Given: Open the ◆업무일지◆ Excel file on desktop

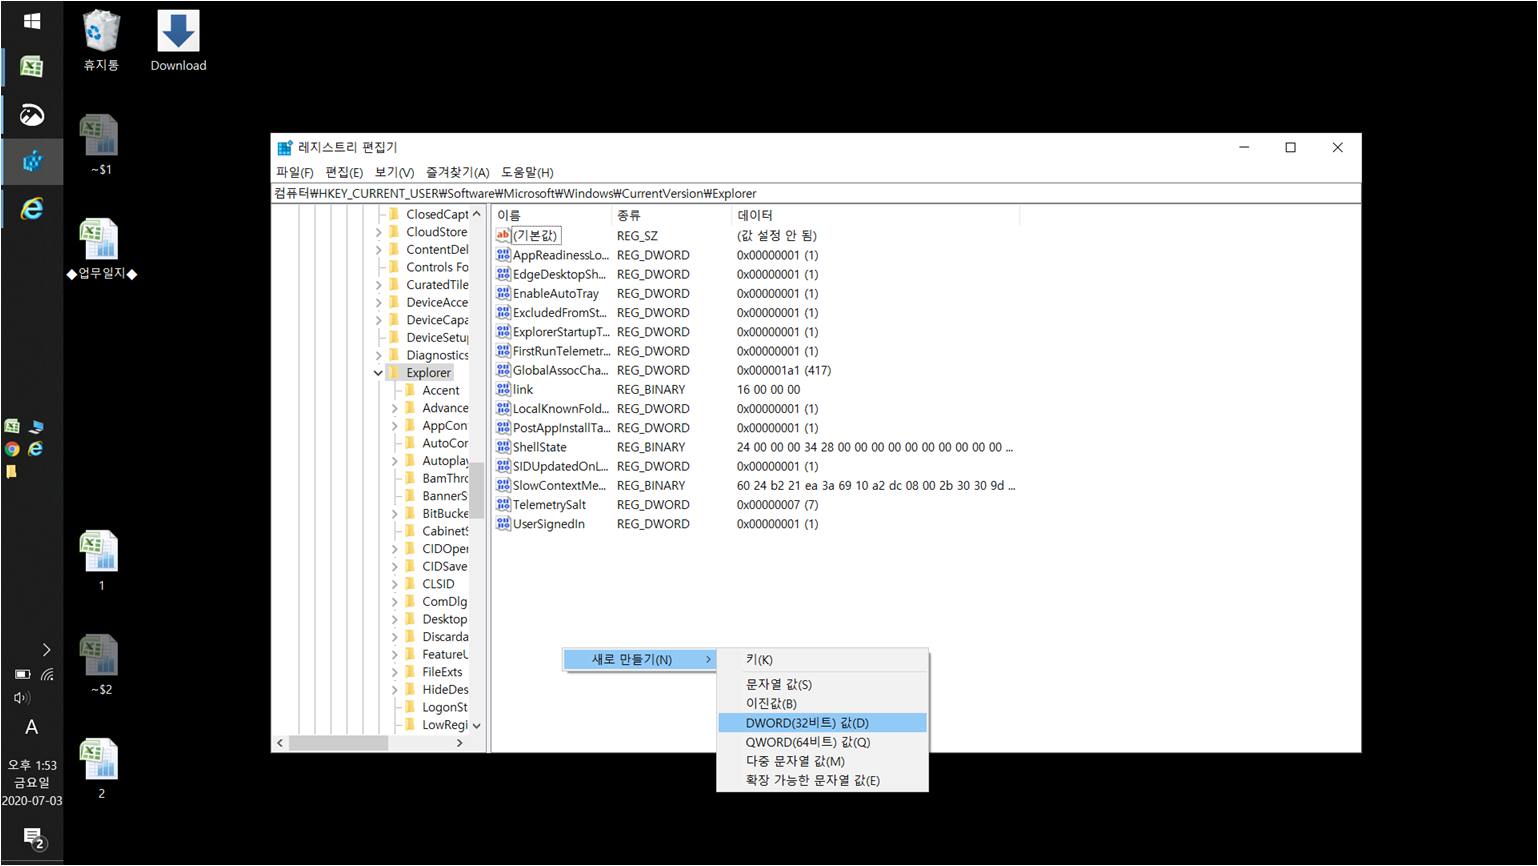Looking at the screenshot, I should pyautogui.click(x=101, y=249).
